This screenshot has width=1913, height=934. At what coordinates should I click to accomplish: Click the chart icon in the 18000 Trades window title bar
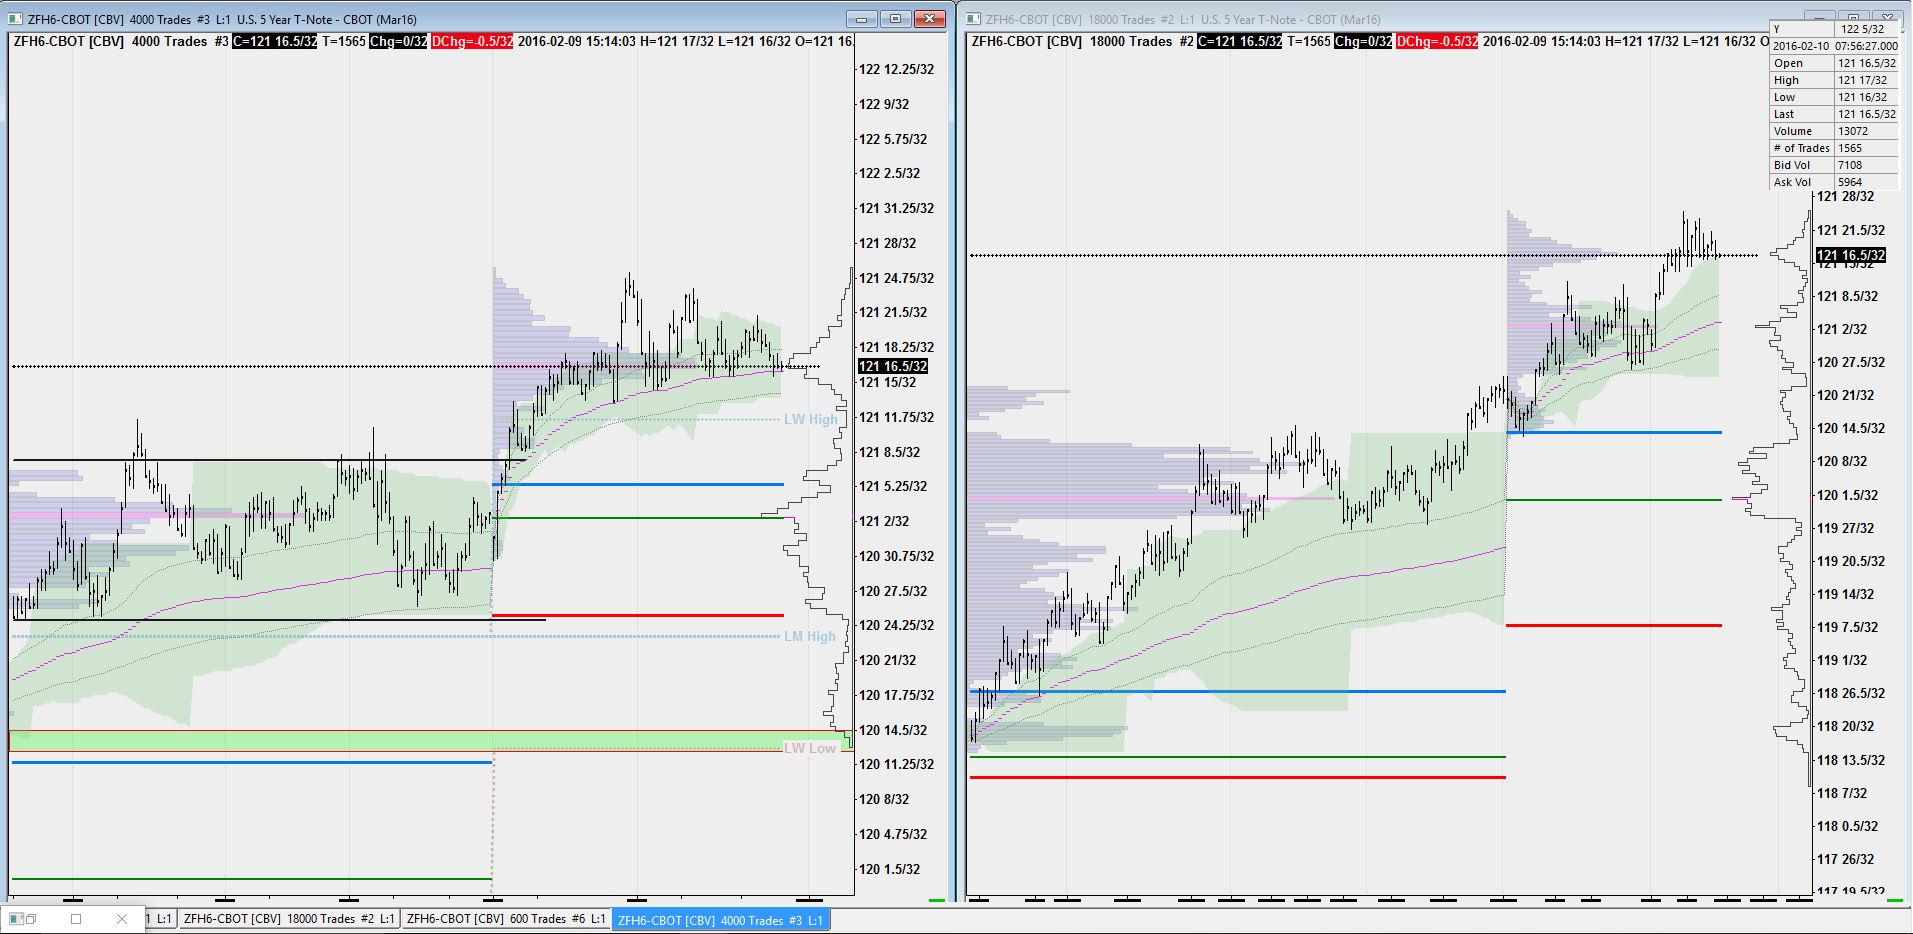coord(973,19)
